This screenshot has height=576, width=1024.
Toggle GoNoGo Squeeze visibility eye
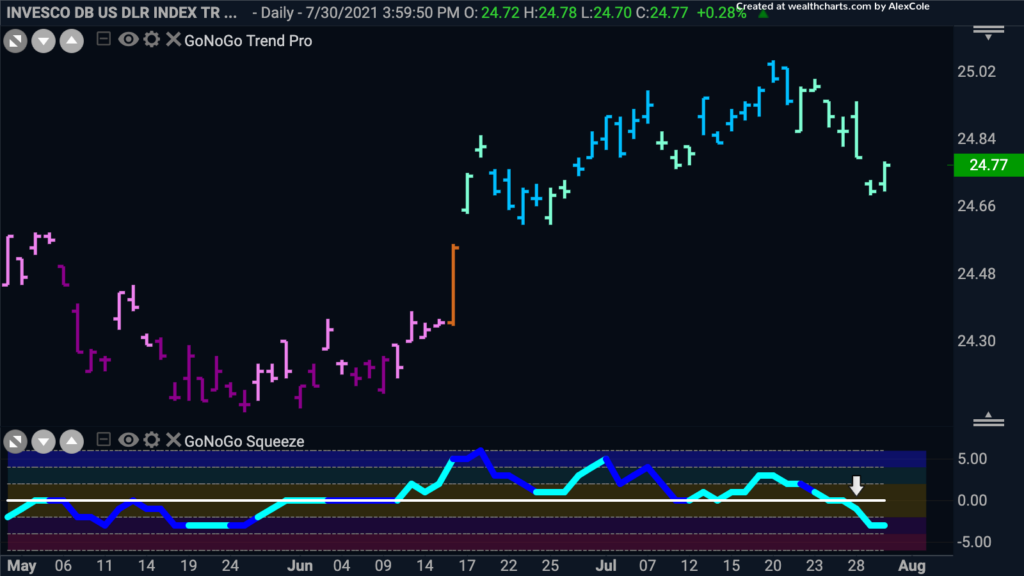128,440
